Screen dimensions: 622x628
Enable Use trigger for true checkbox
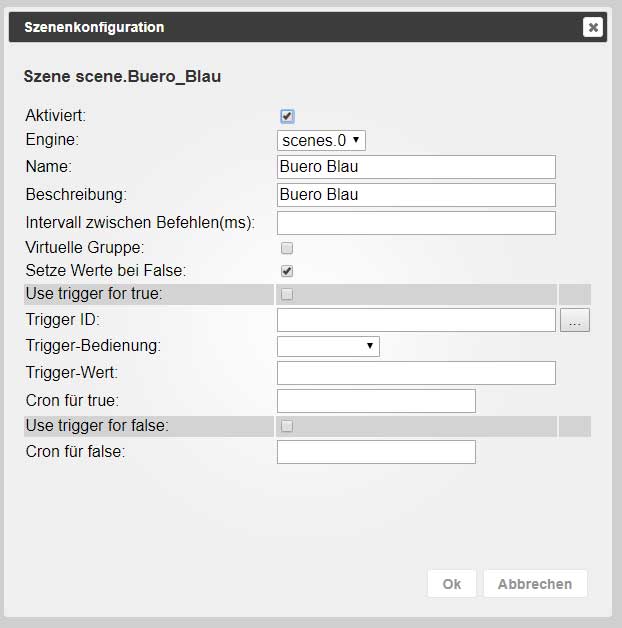287,294
